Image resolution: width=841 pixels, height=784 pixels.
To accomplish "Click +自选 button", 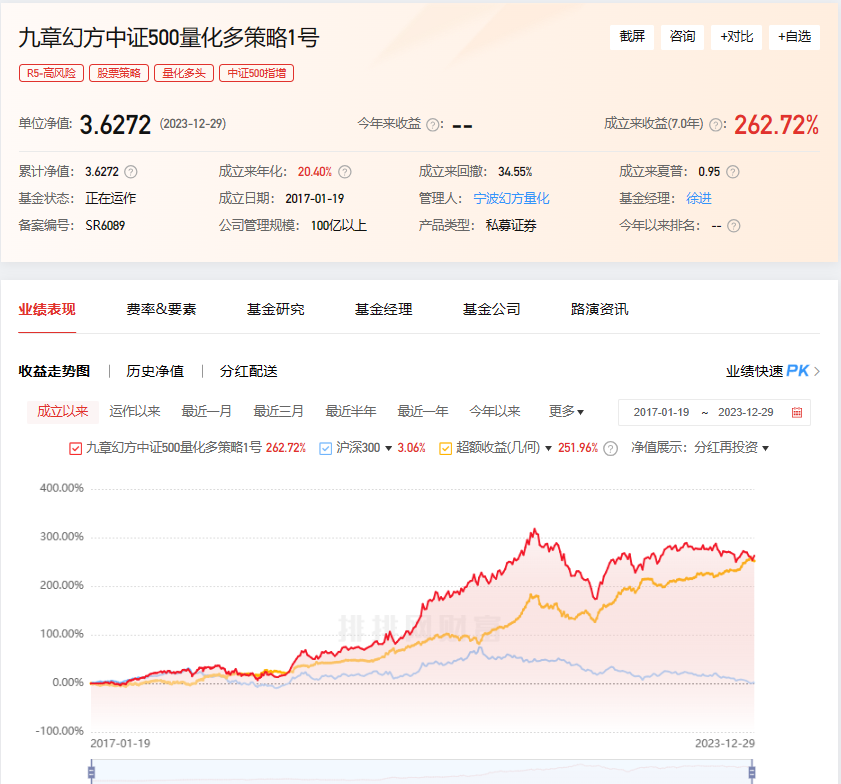I will (x=794, y=37).
